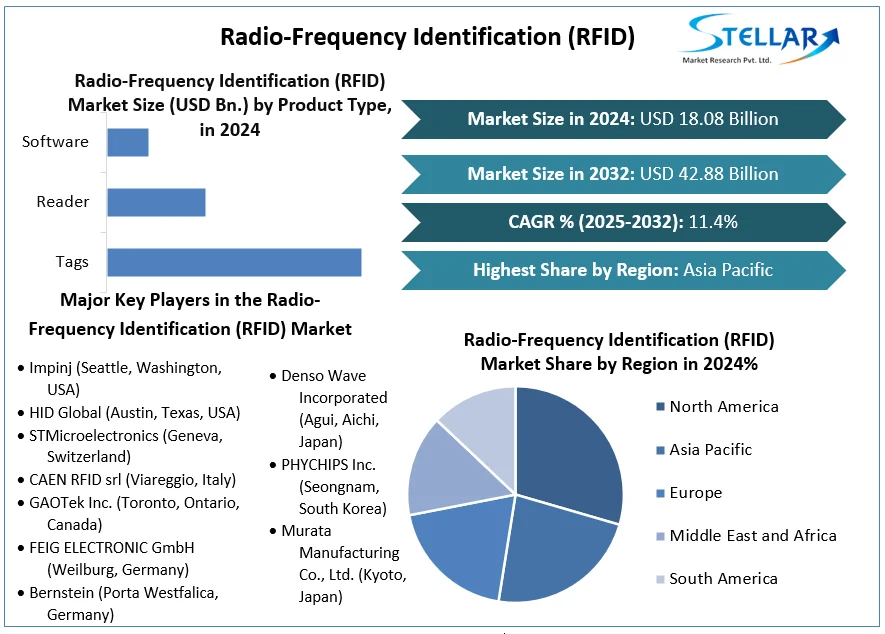
Task: Click the Middle East and Africa legend square
Action: [660, 536]
